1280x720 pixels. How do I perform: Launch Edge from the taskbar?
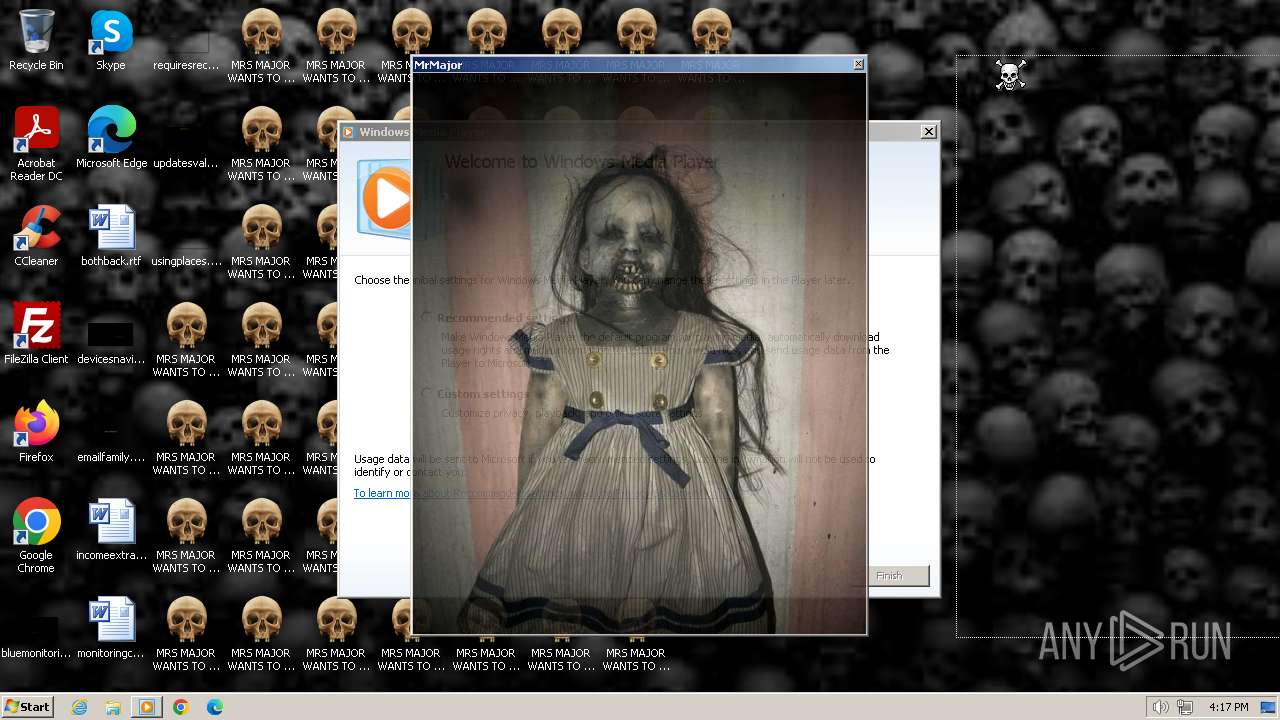tap(215, 707)
